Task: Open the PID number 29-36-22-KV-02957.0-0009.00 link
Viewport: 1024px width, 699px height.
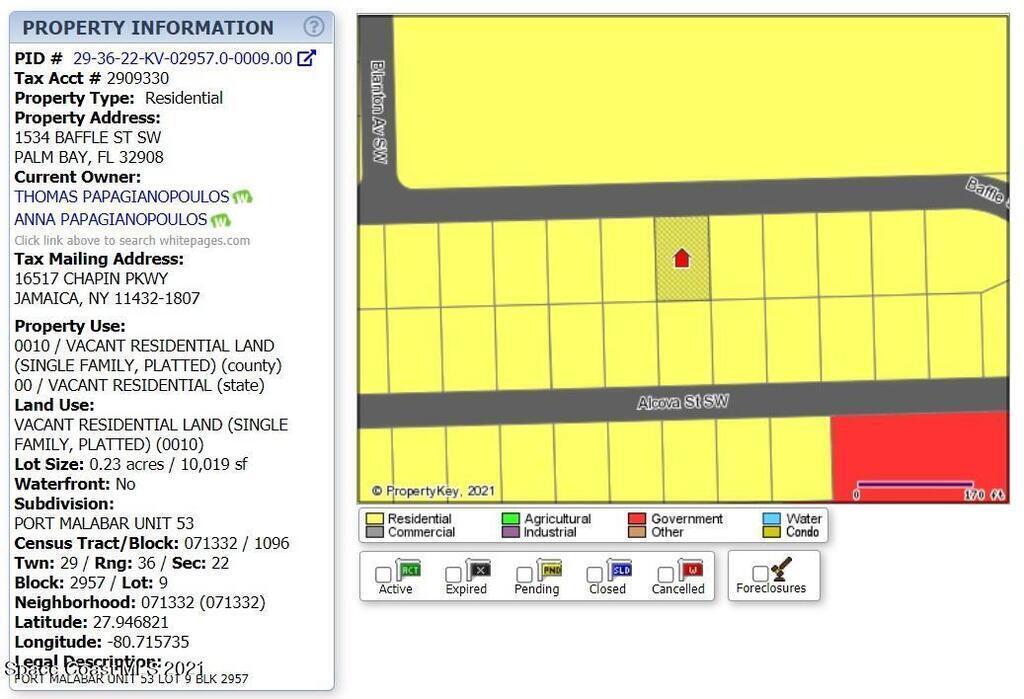Action: [x=183, y=59]
